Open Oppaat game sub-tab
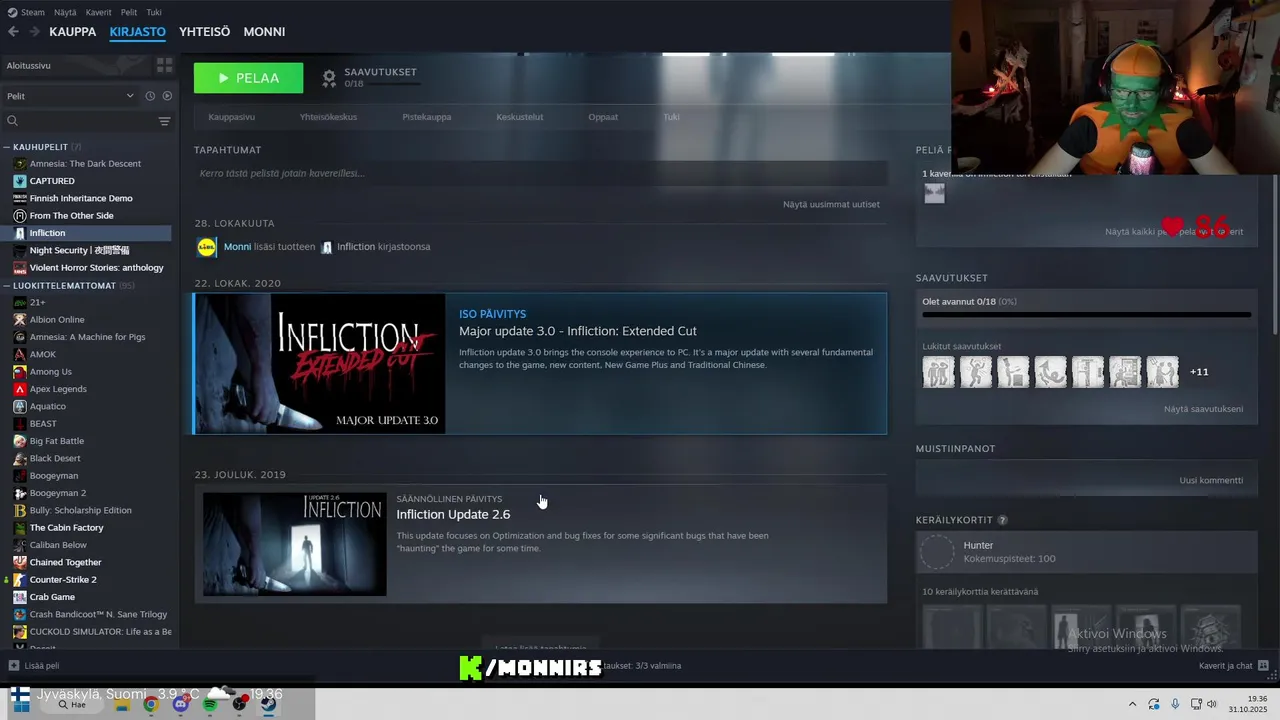The image size is (1280, 720). tap(603, 117)
